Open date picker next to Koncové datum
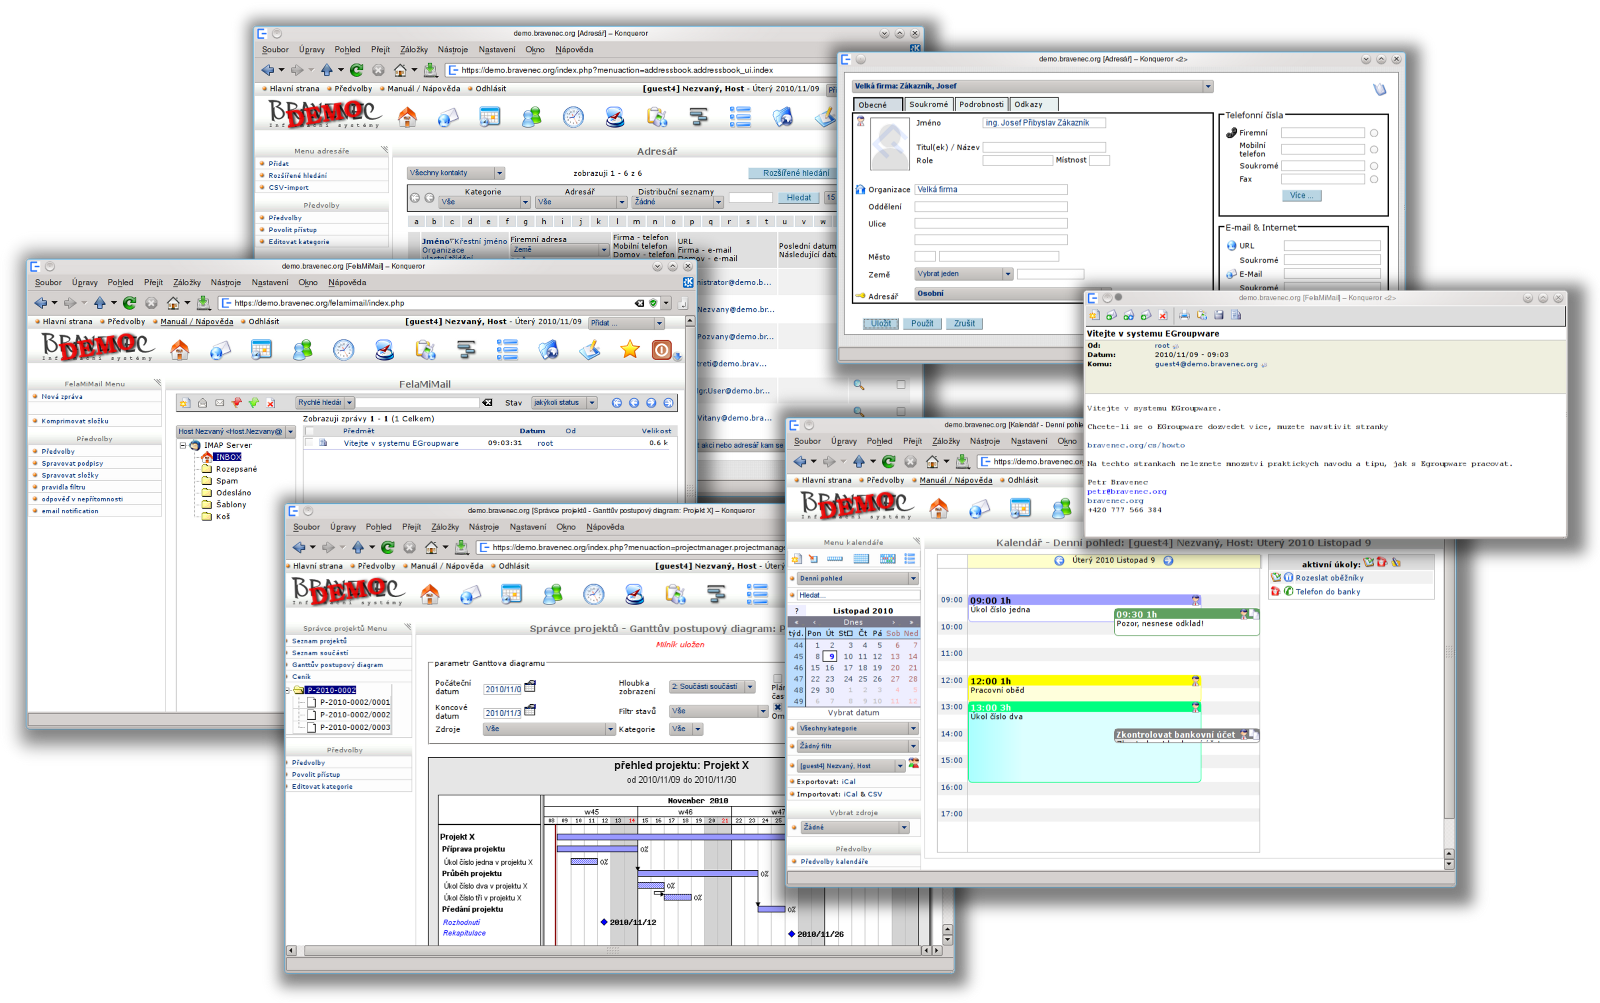Viewport: 1600px width, 1003px height. pos(530,710)
